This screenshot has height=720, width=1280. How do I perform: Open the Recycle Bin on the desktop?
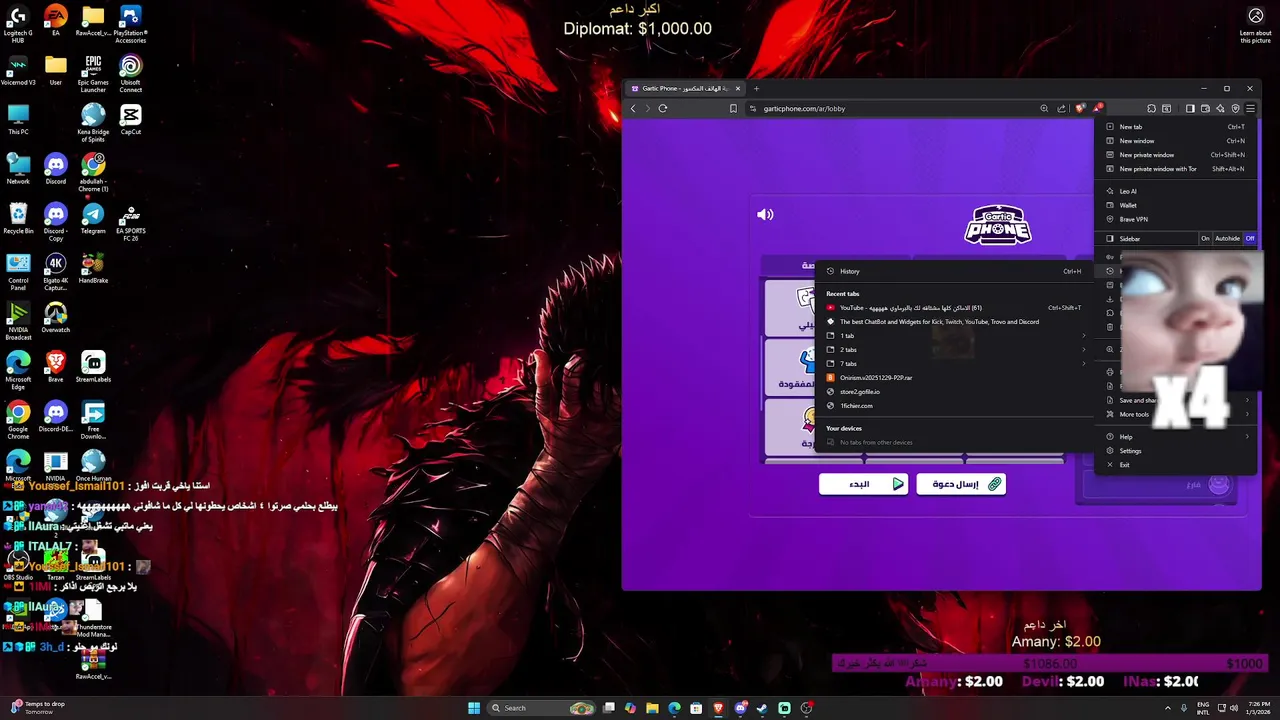18,219
